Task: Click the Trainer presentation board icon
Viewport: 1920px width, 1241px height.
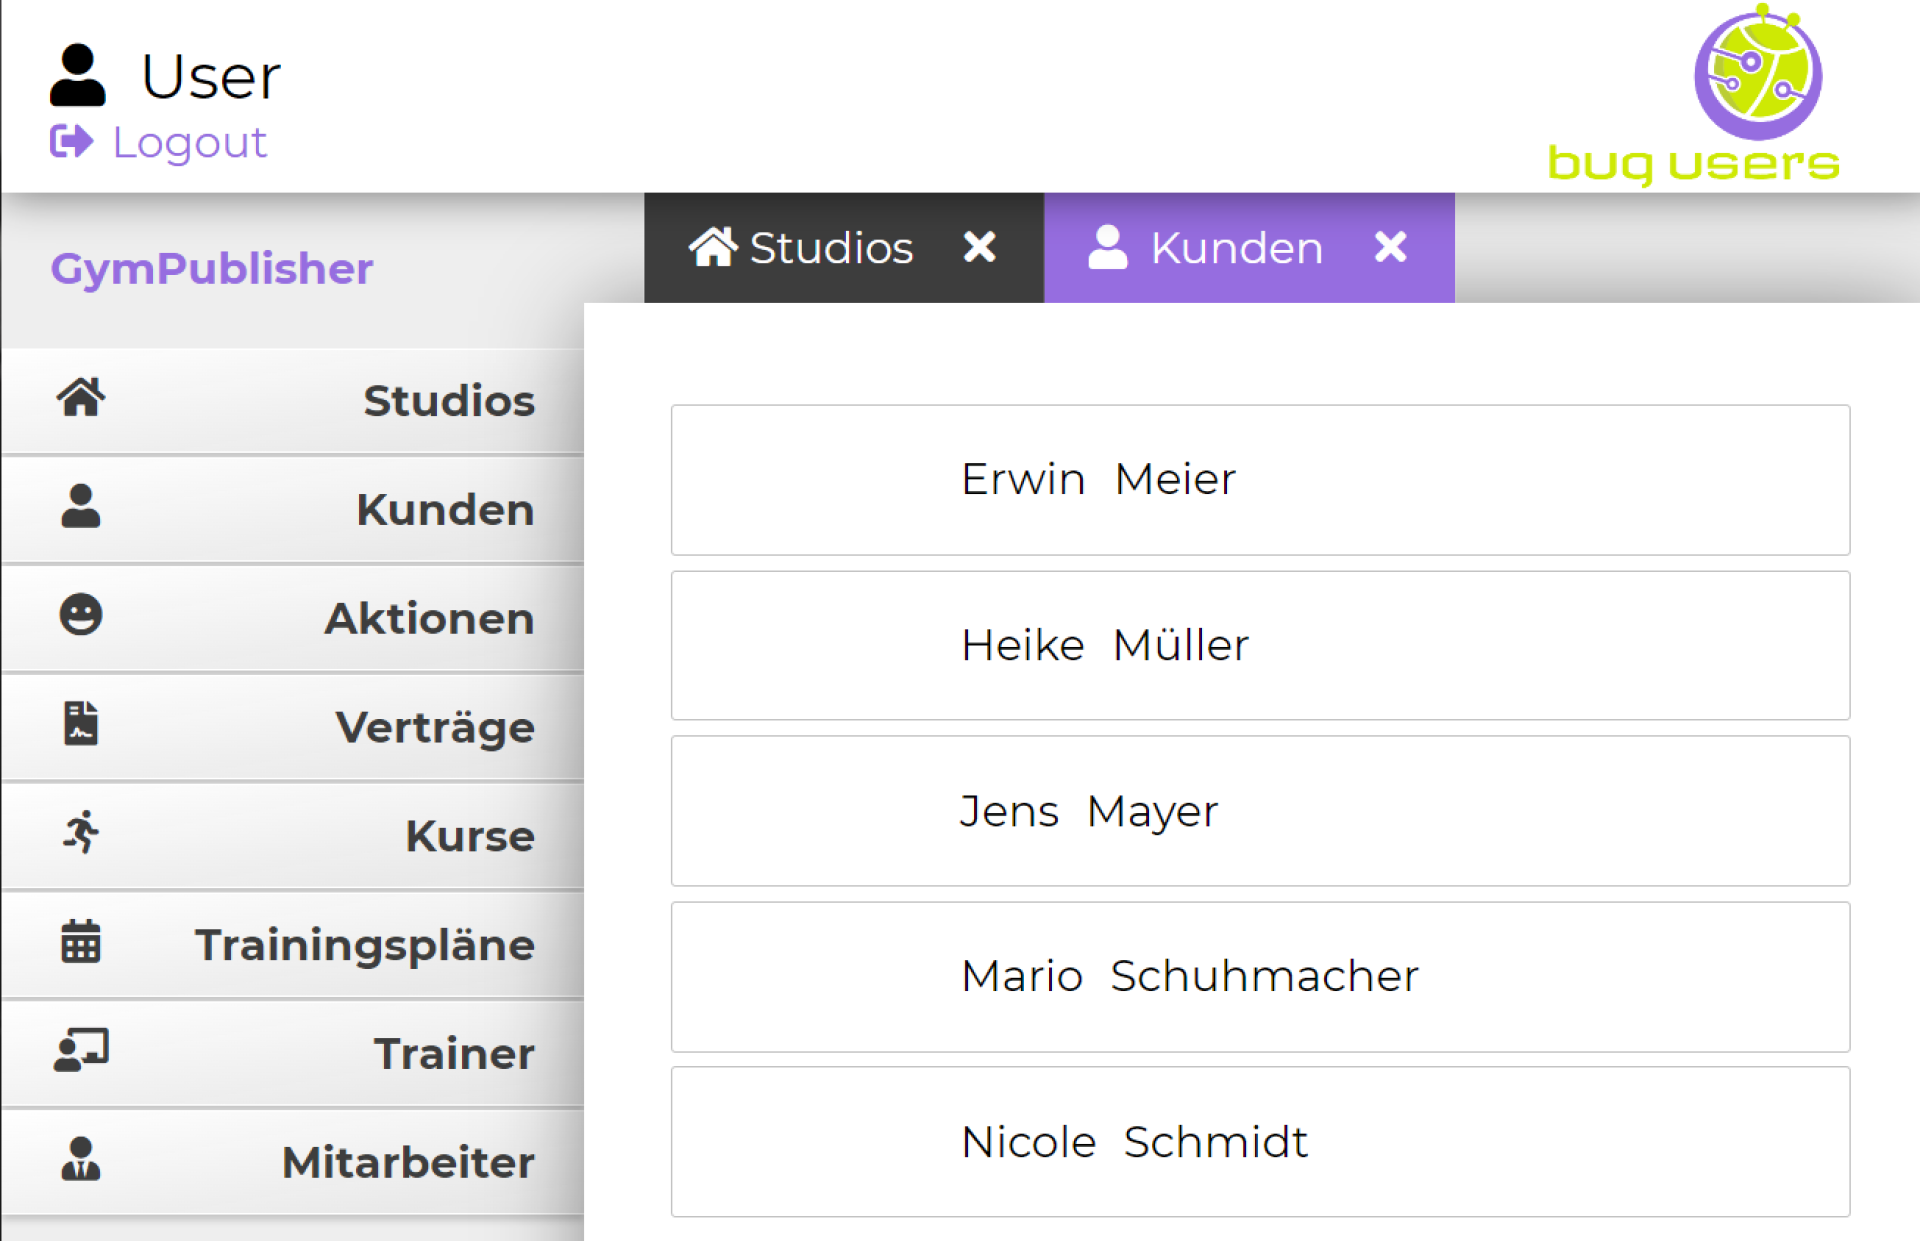Action: [81, 1051]
